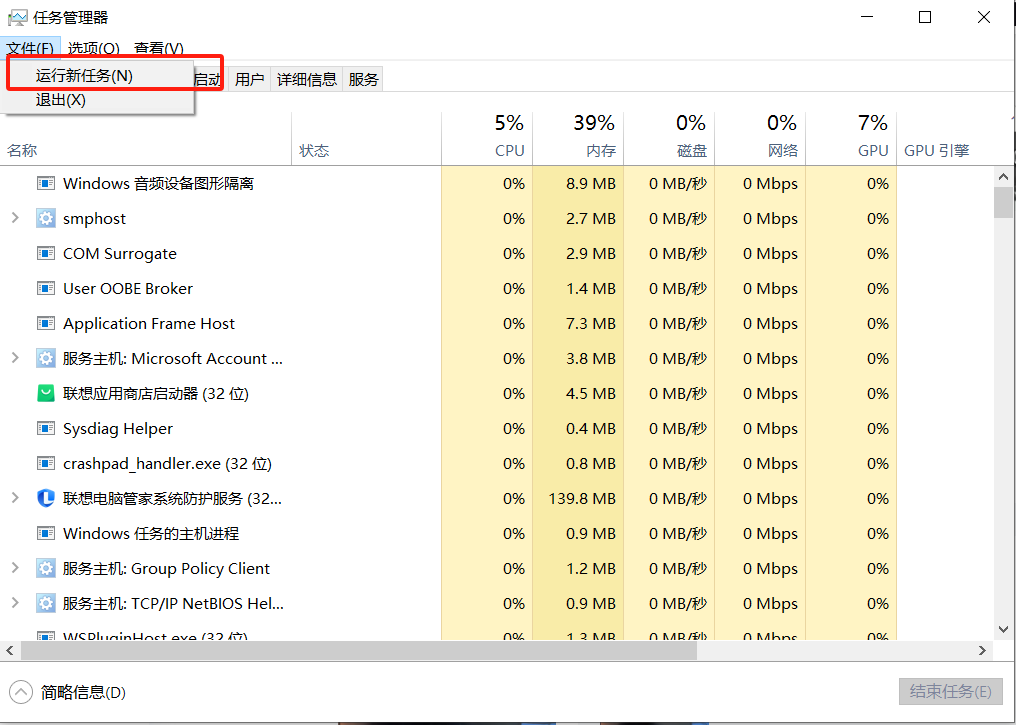The height and width of the screenshot is (725, 1016).
Task: Switch to the 详细信息 tab
Action: click(306, 80)
